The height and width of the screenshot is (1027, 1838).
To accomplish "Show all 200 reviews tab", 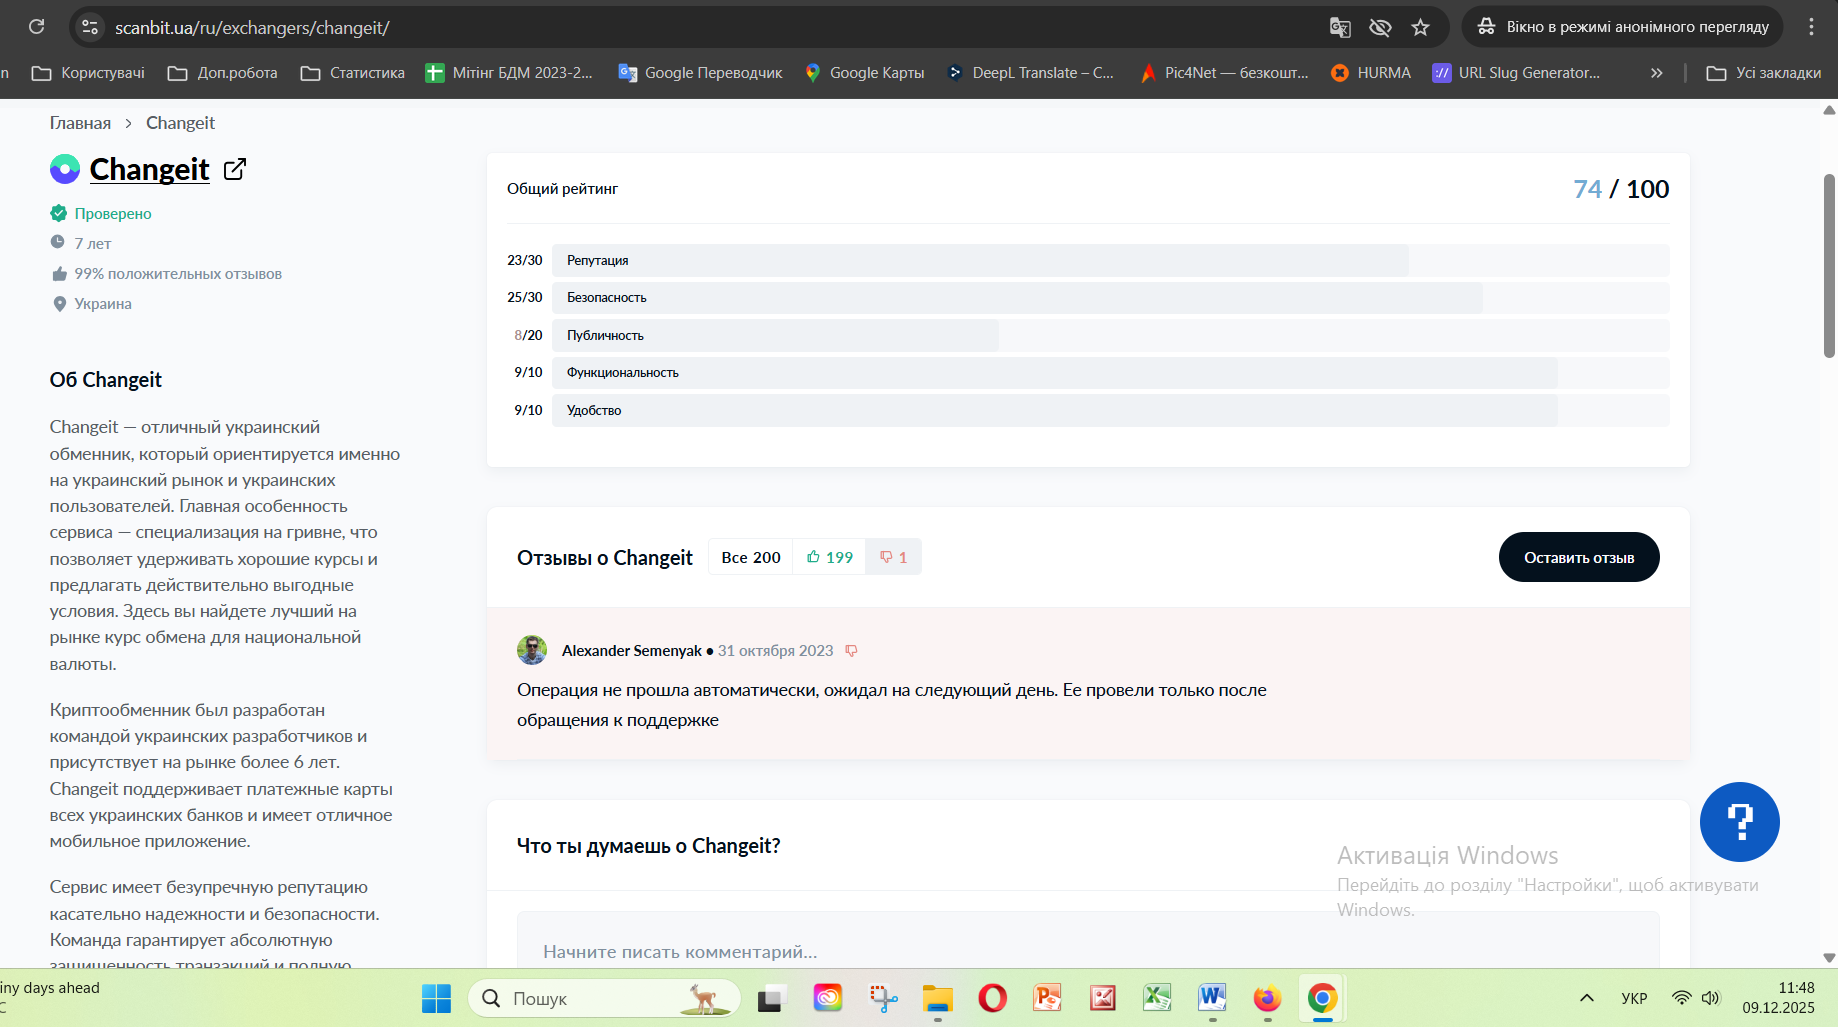I will [x=751, y=557].
